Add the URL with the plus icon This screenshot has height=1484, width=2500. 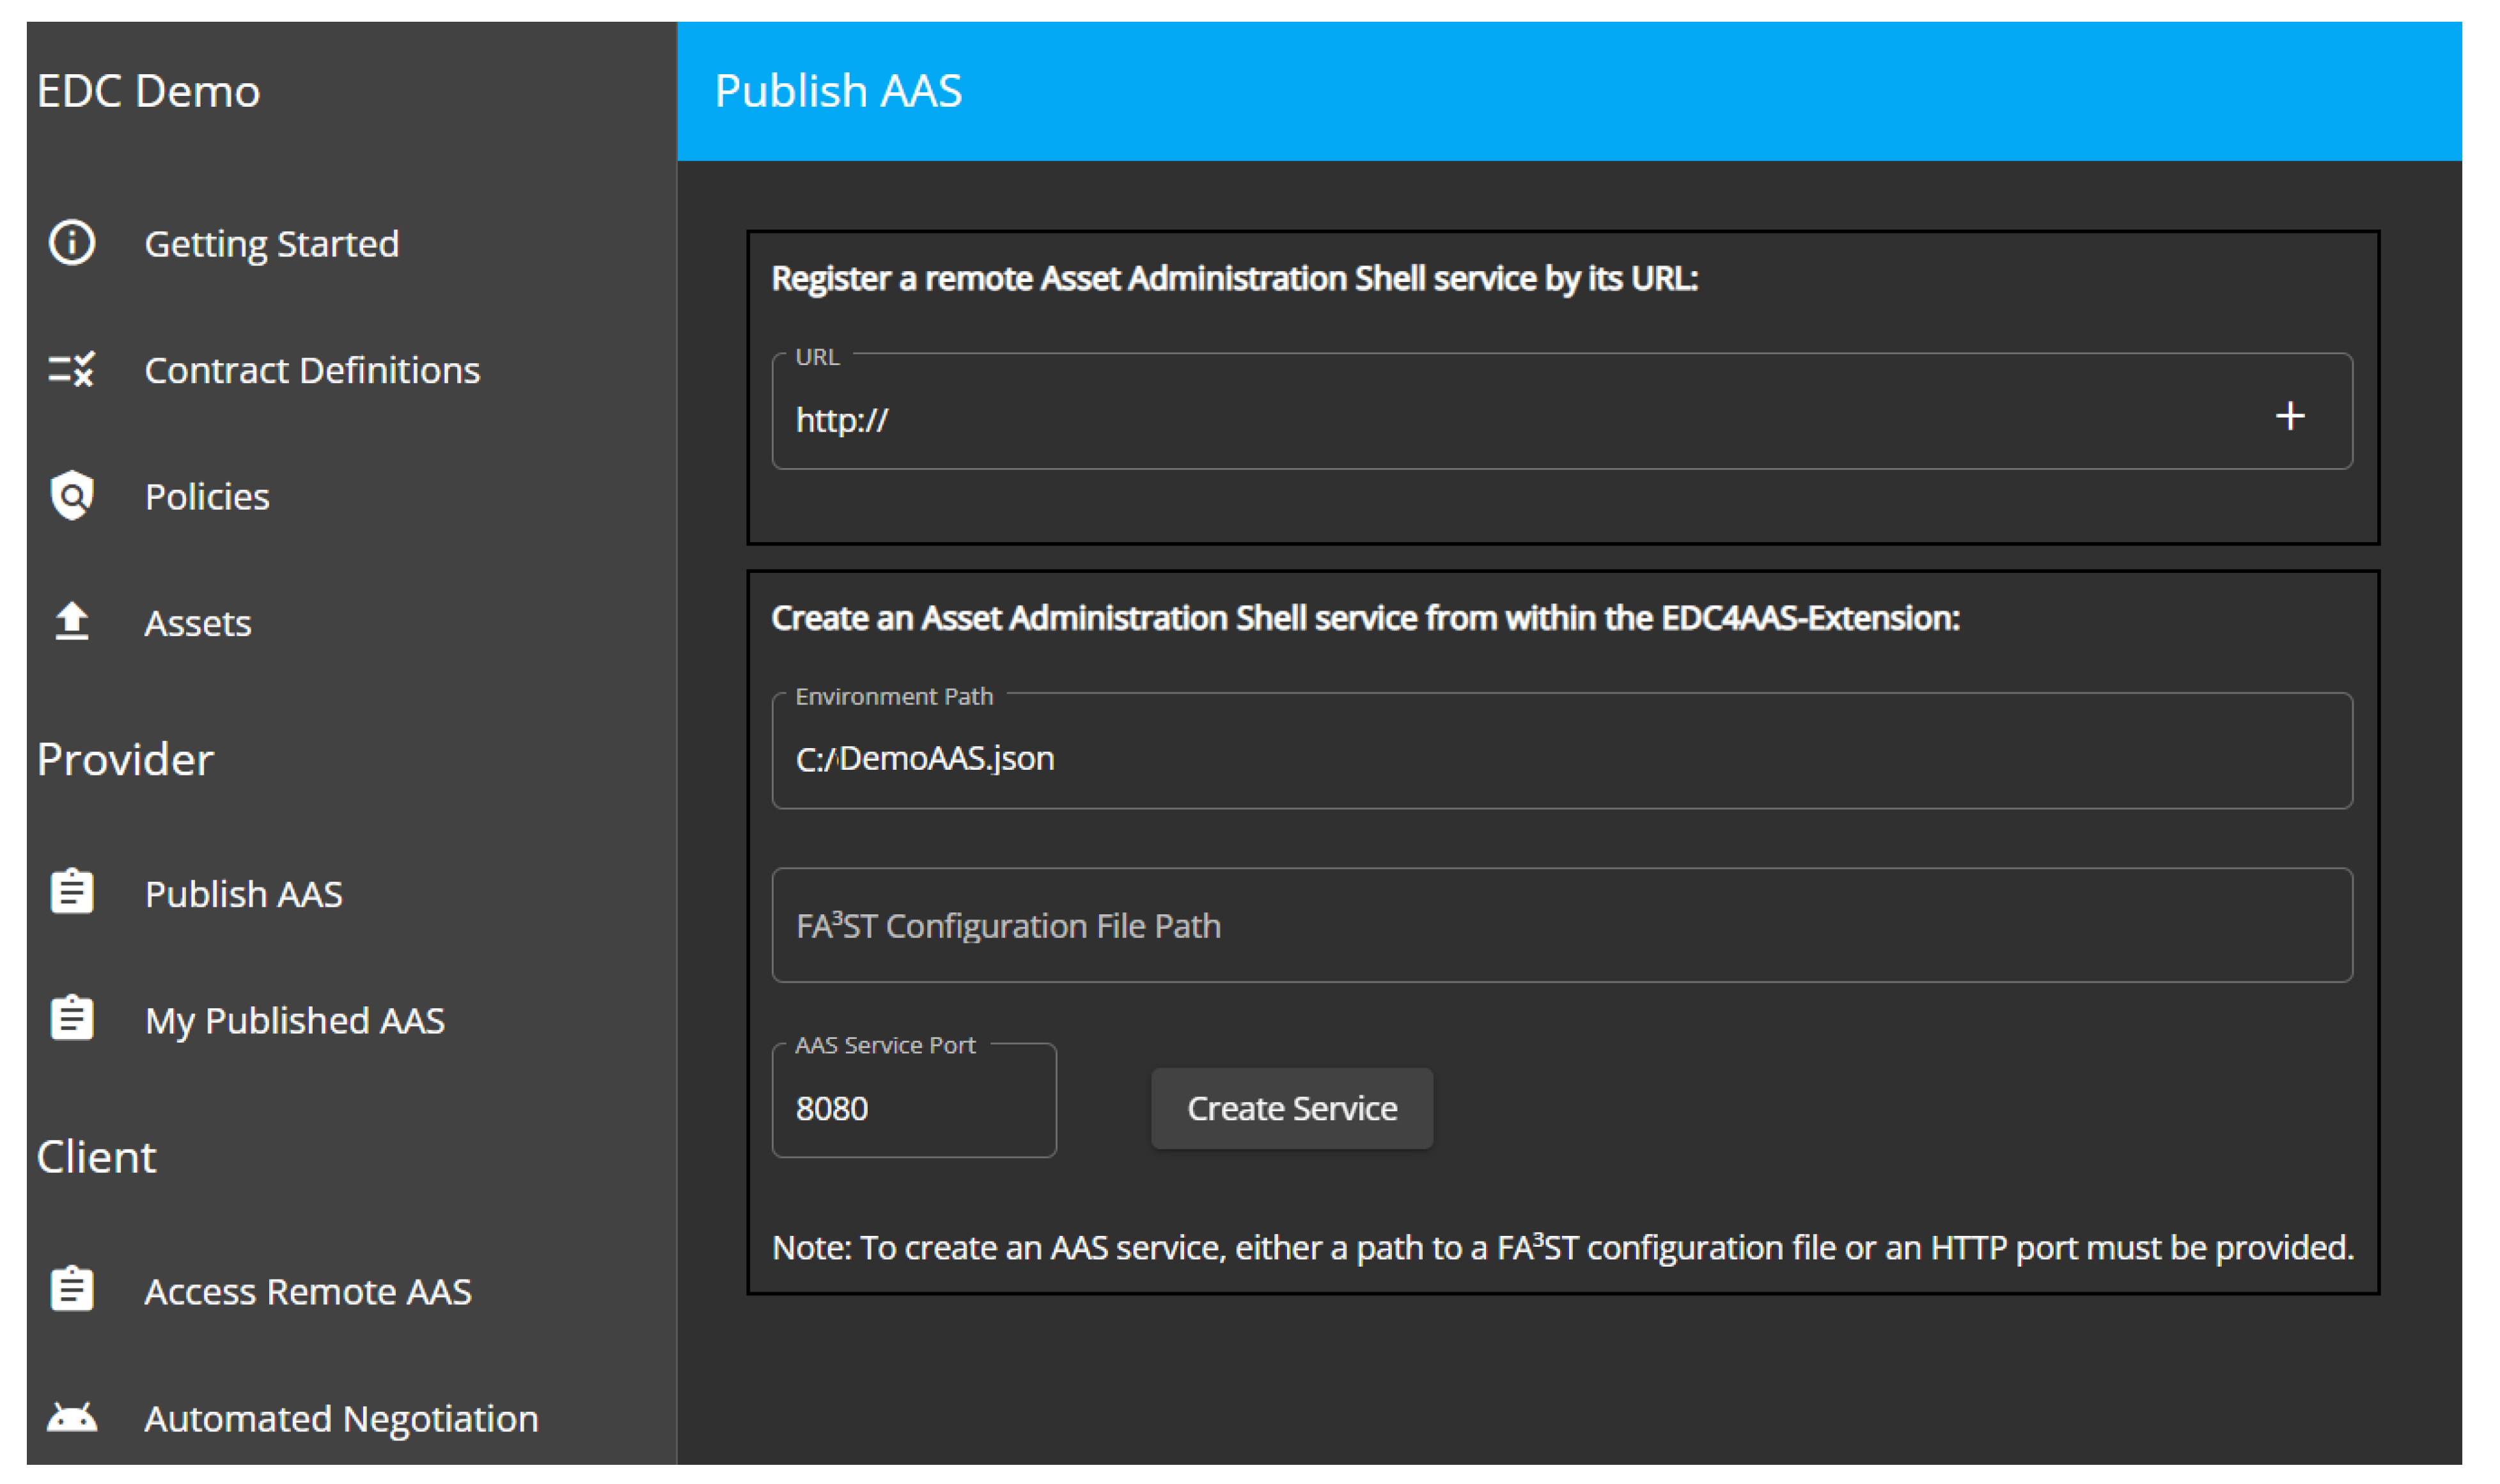2290,416
